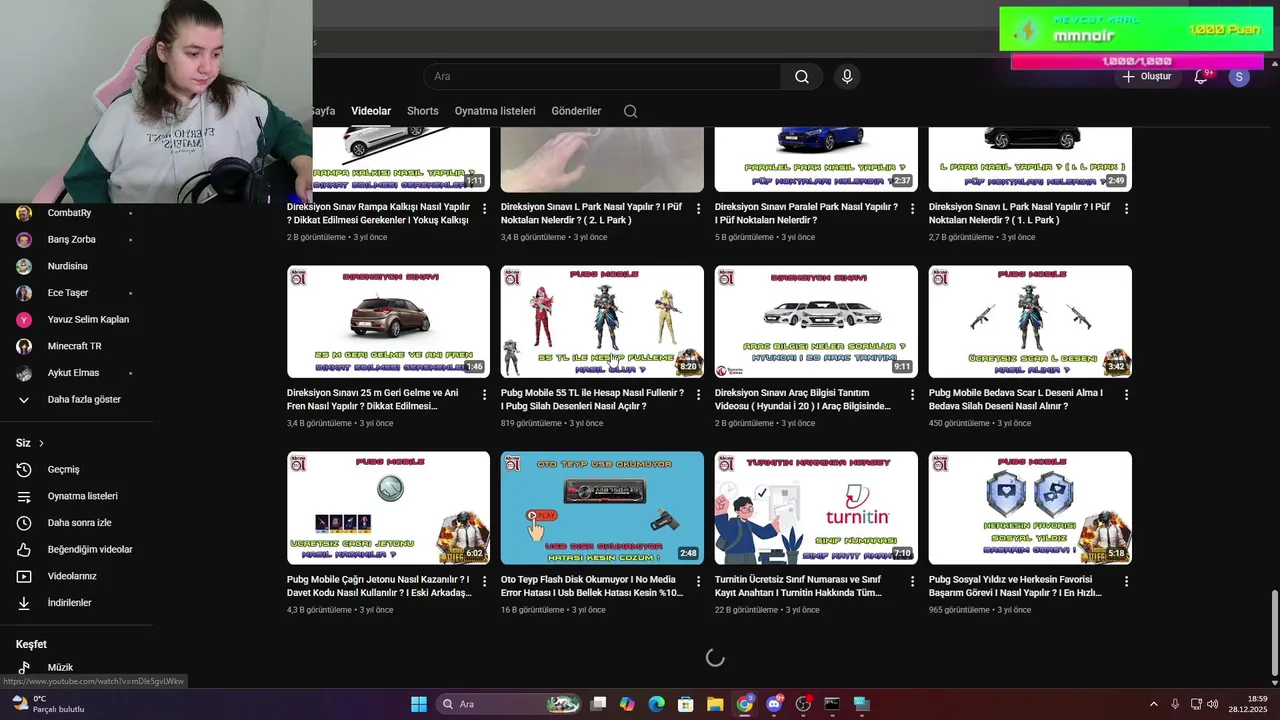Open Çağrı Jetonu video thumbnail
Image resolution: width=1280 pixels, height=720 pixels.
point(388,507)
